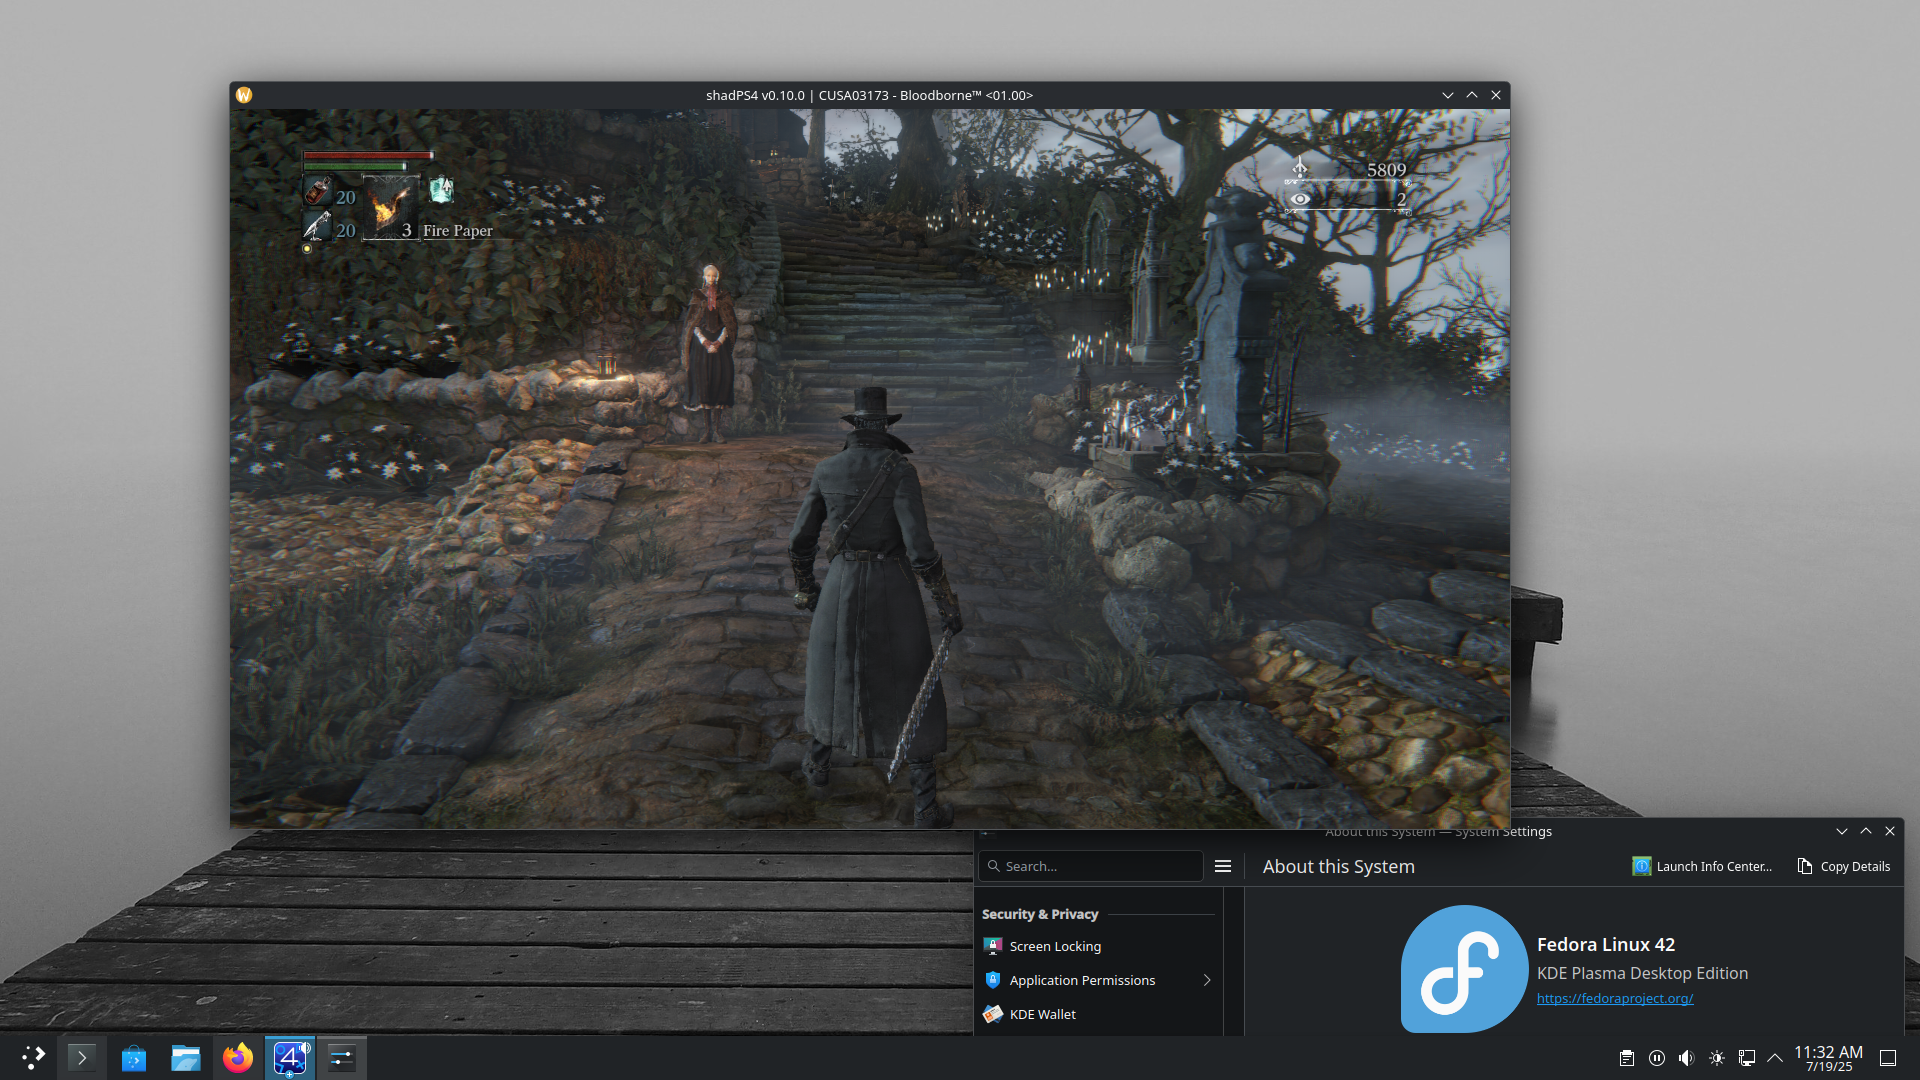The image size is (1920, 1080).
Task: Open Screen Locking settings
Action: point(1098,946)
